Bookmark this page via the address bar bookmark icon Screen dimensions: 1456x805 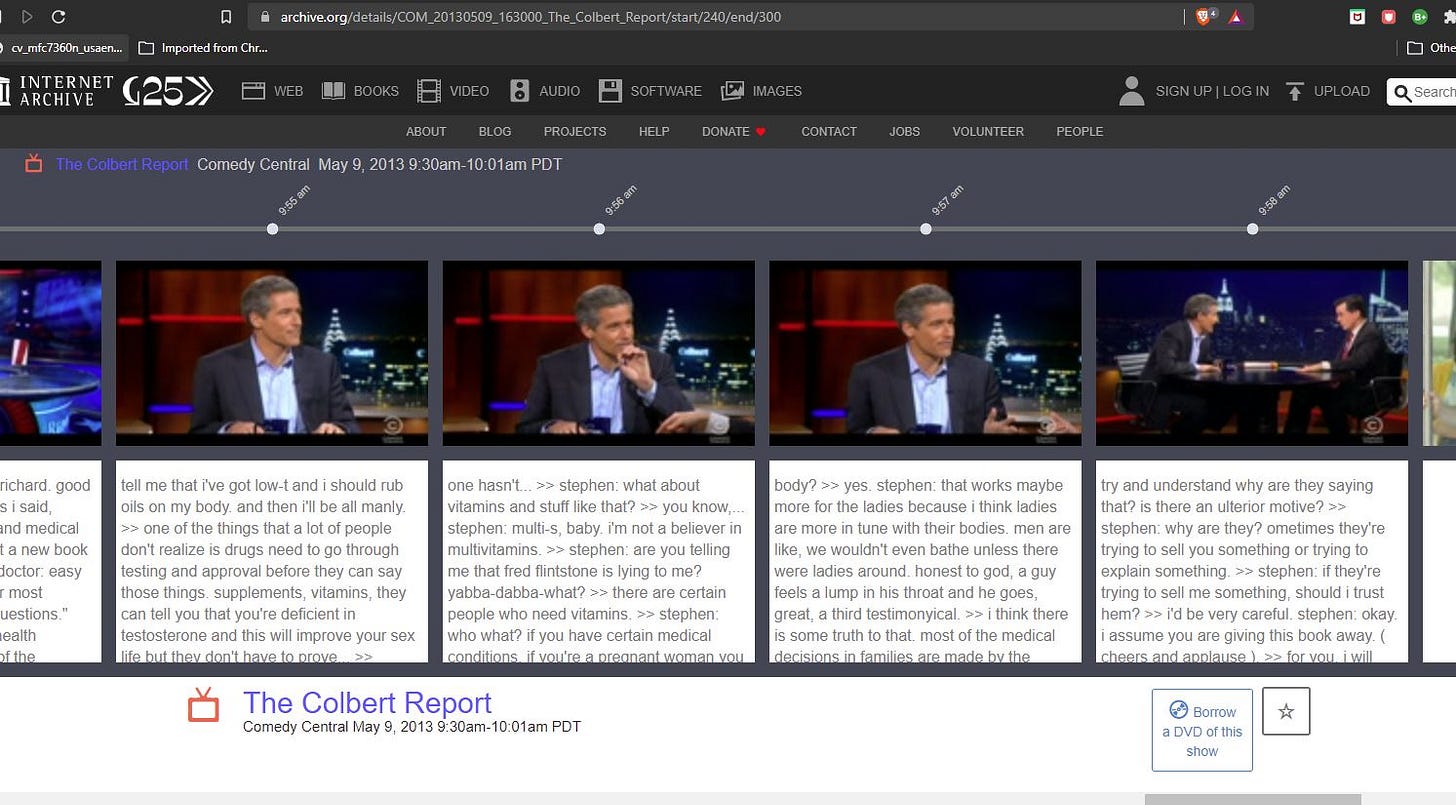[x=226, y=17]
